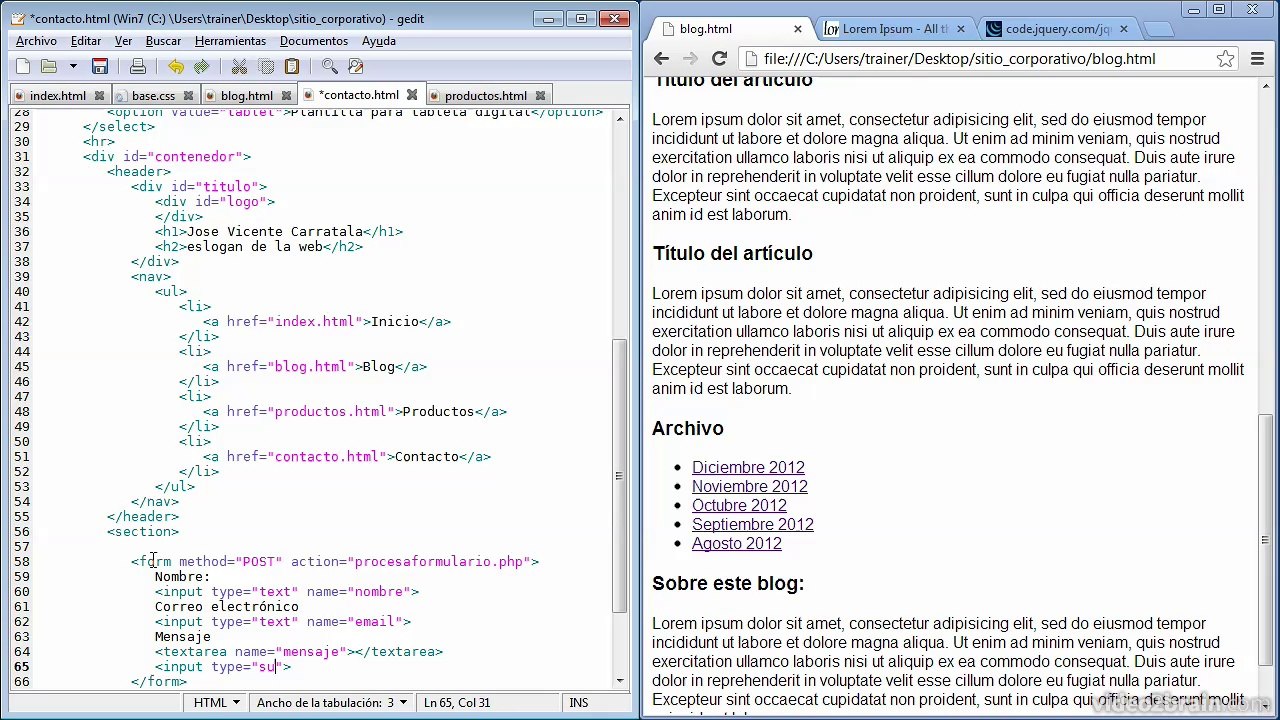This screenshot has width=1280, height=720.
Task: Open the Noviembre 2012 archive link
Action: coord(750,486)
